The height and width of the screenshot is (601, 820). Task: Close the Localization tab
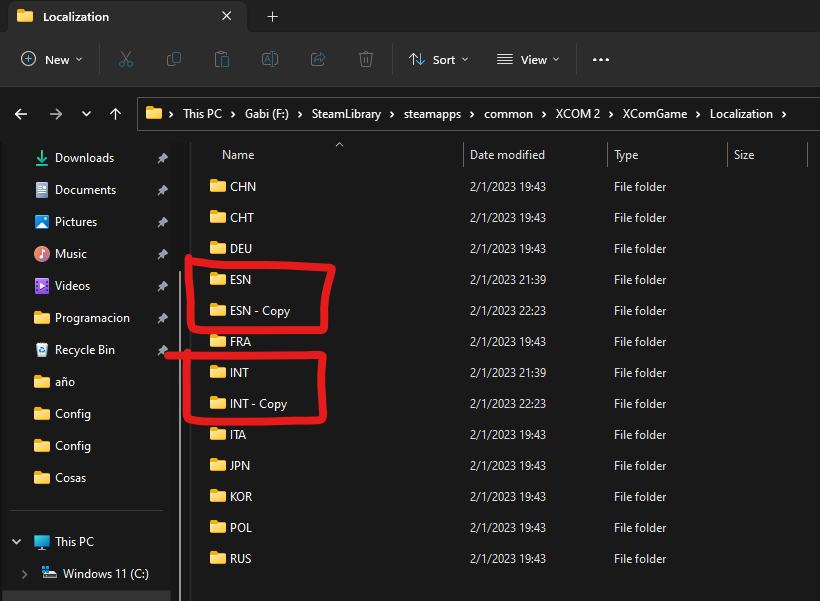226,16
